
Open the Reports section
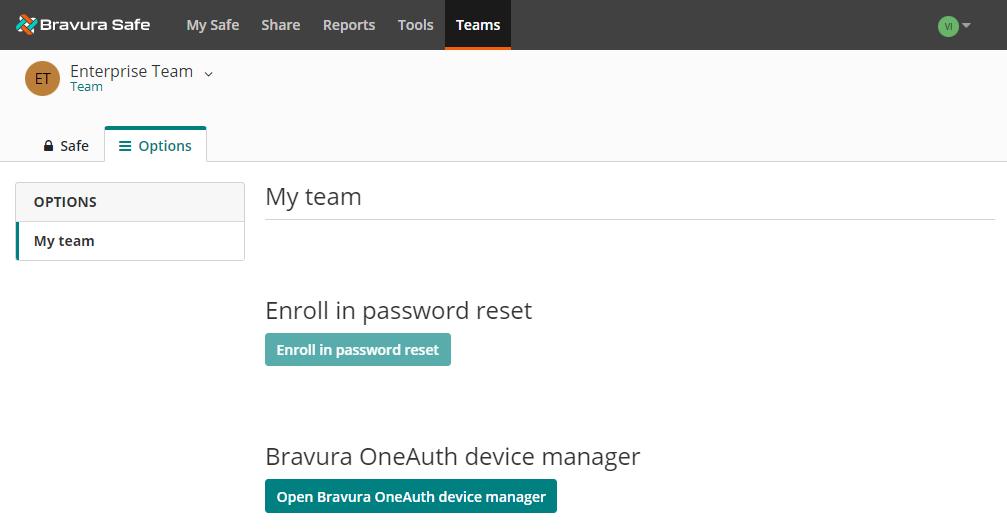tap(349, 25)
